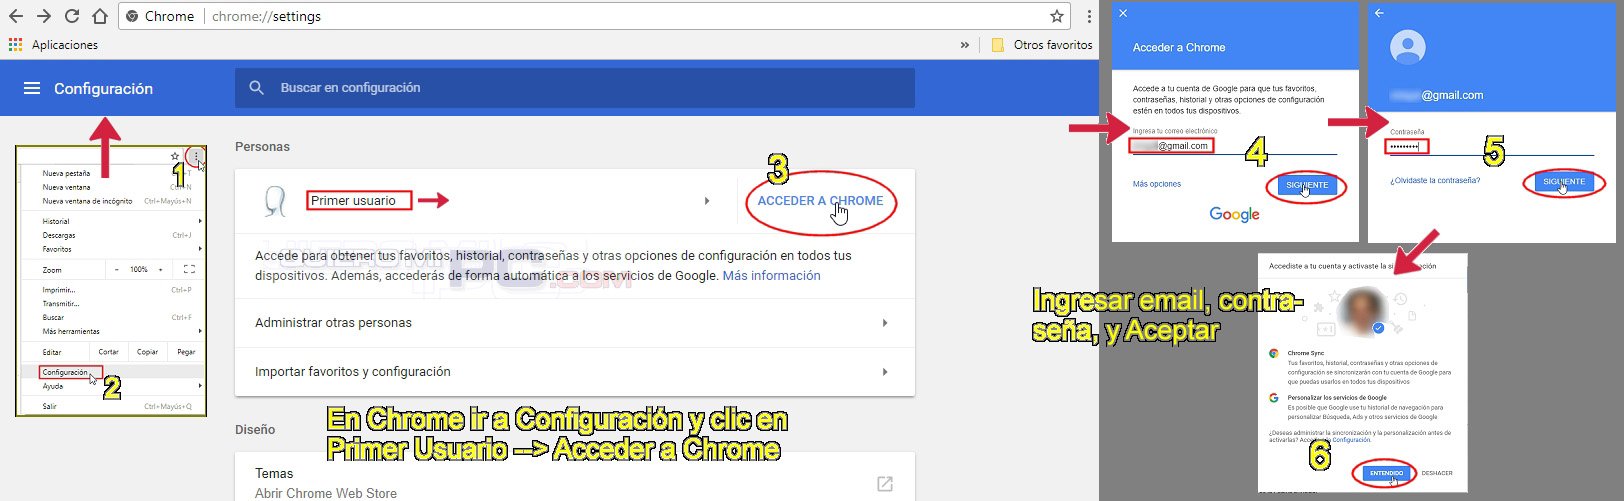The height and width of the screenshot is (501, 1624).
Task: Click the three-dot button in small menu screenshot
Action: pos(196,156)
